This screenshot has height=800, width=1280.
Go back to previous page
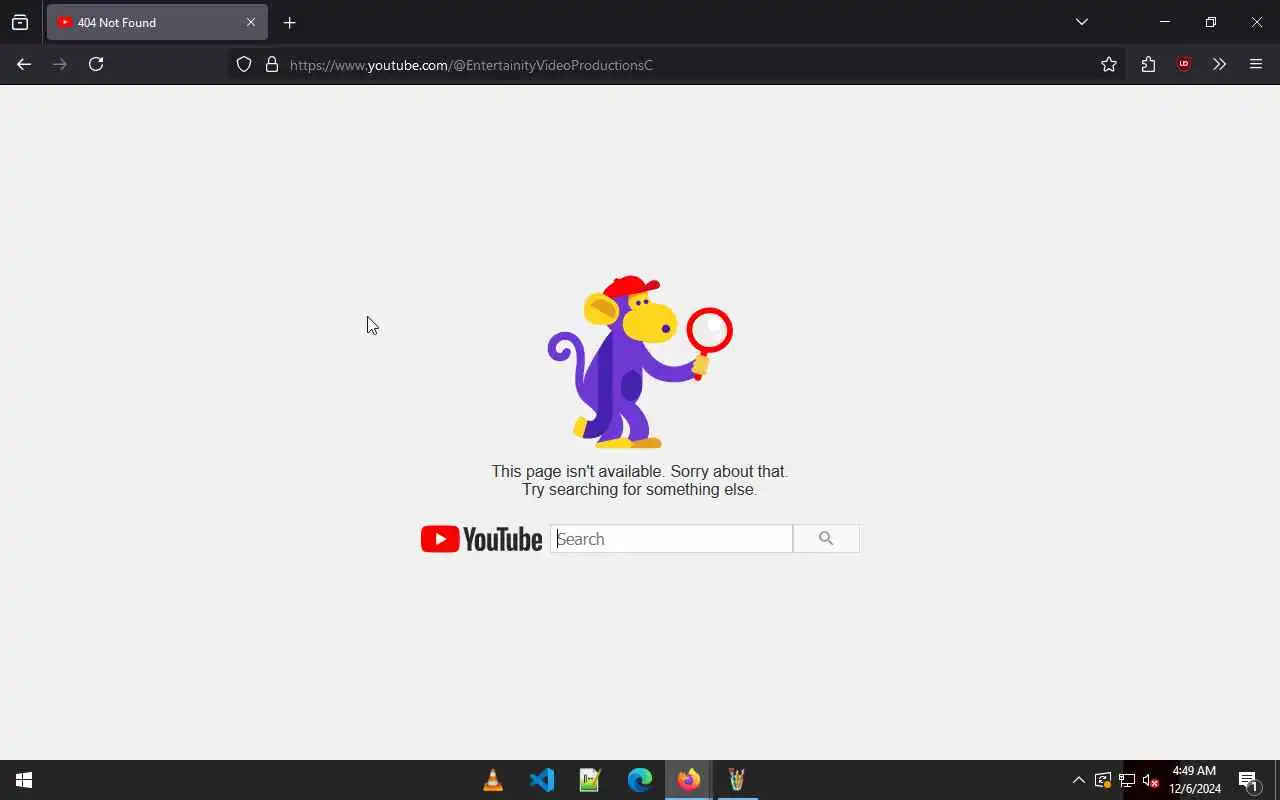(24, 64)
